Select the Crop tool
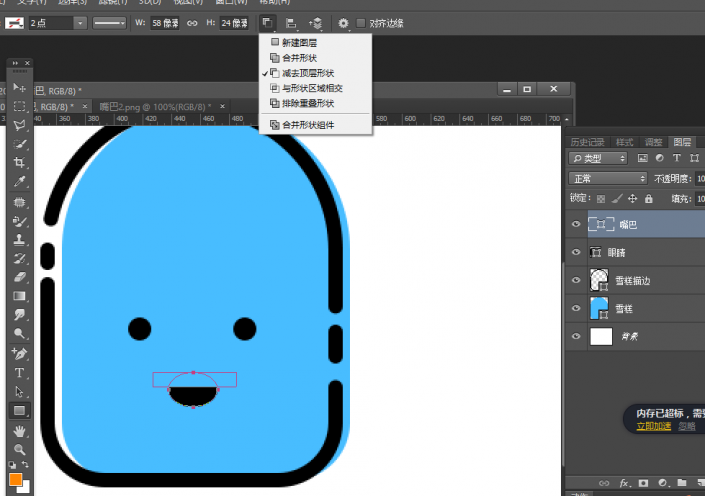Screen dimensions: 705x496 19,162
